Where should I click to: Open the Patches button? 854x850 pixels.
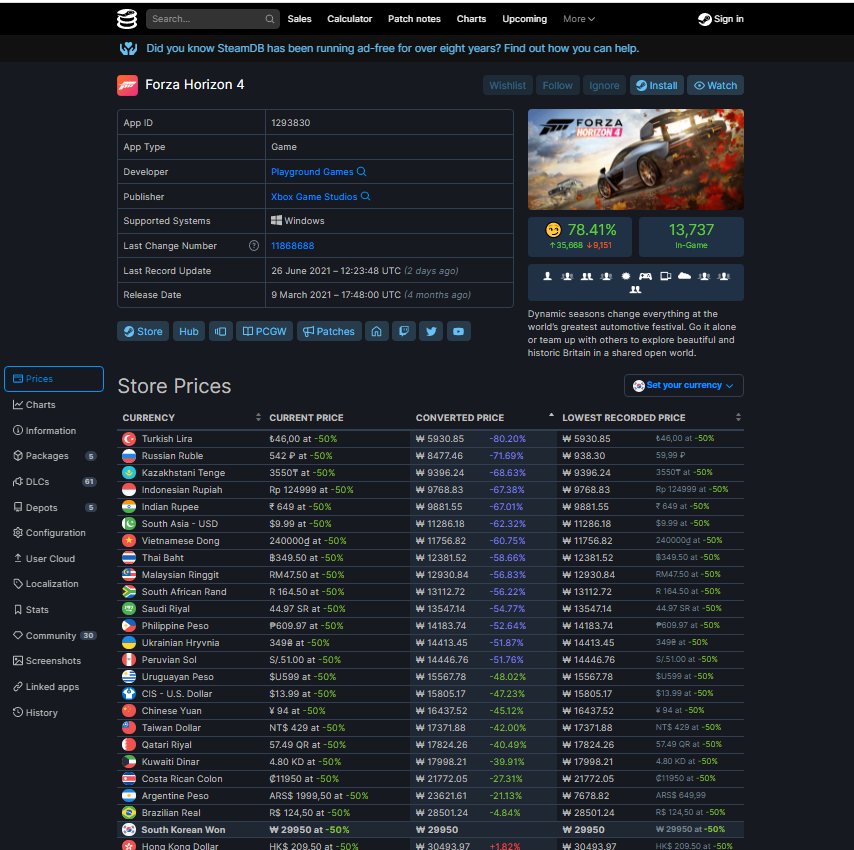click(x=329, y=331)
